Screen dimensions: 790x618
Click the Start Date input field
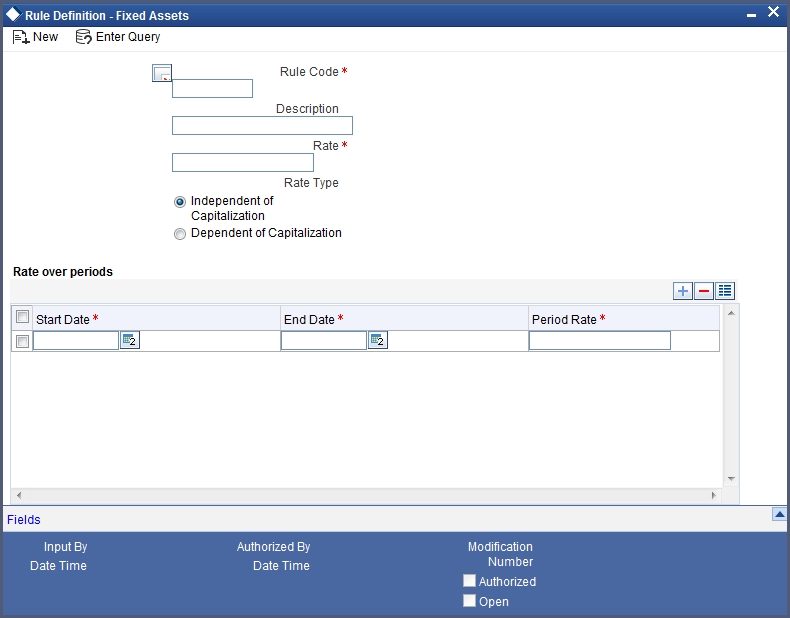coord(76,340)
